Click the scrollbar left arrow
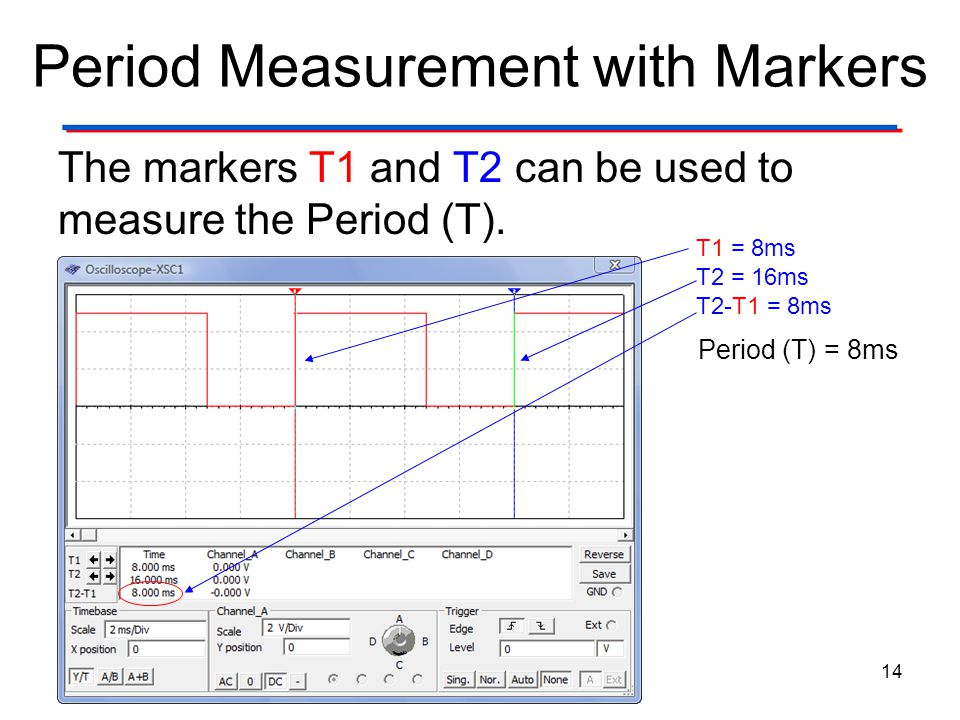The image size is (960, 720). click(73, 535)
